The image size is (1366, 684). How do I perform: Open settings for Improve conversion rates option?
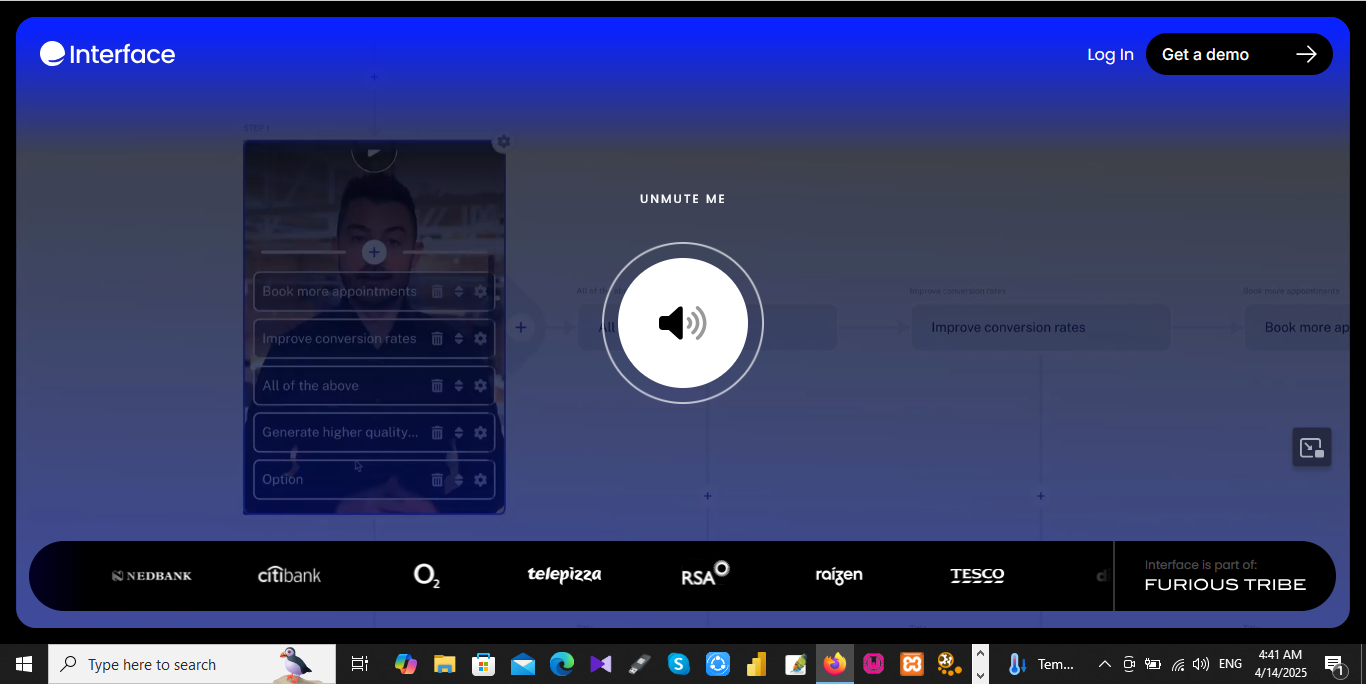coord(480,339)
